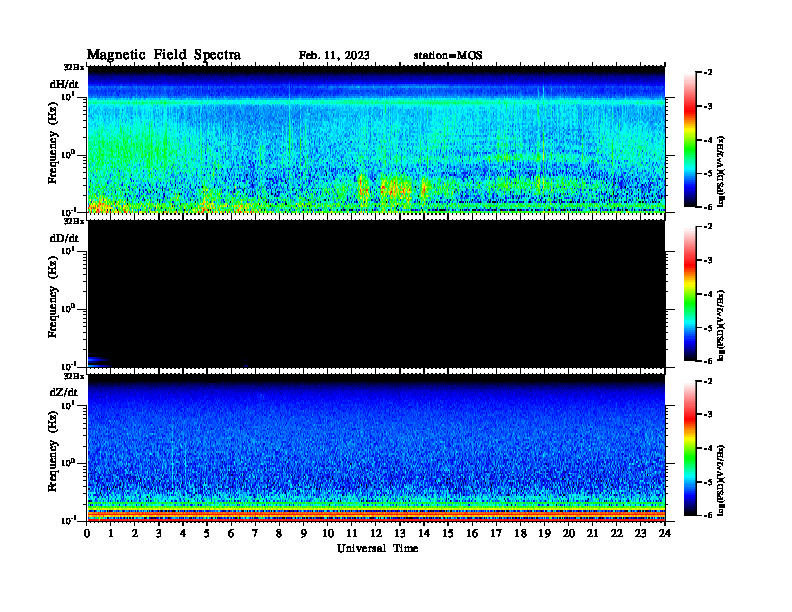The height and width of the screenshot is (612, 792).
Task: Click the "3" hour tick label
Action: [x=159, y=533]
